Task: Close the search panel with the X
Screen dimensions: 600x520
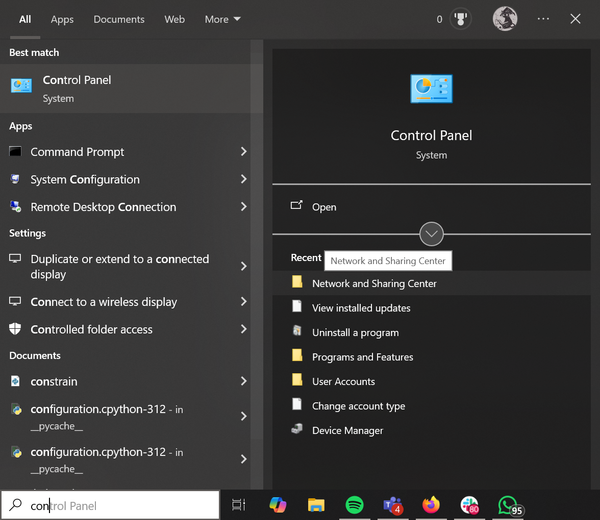Action: coord(575,19)
